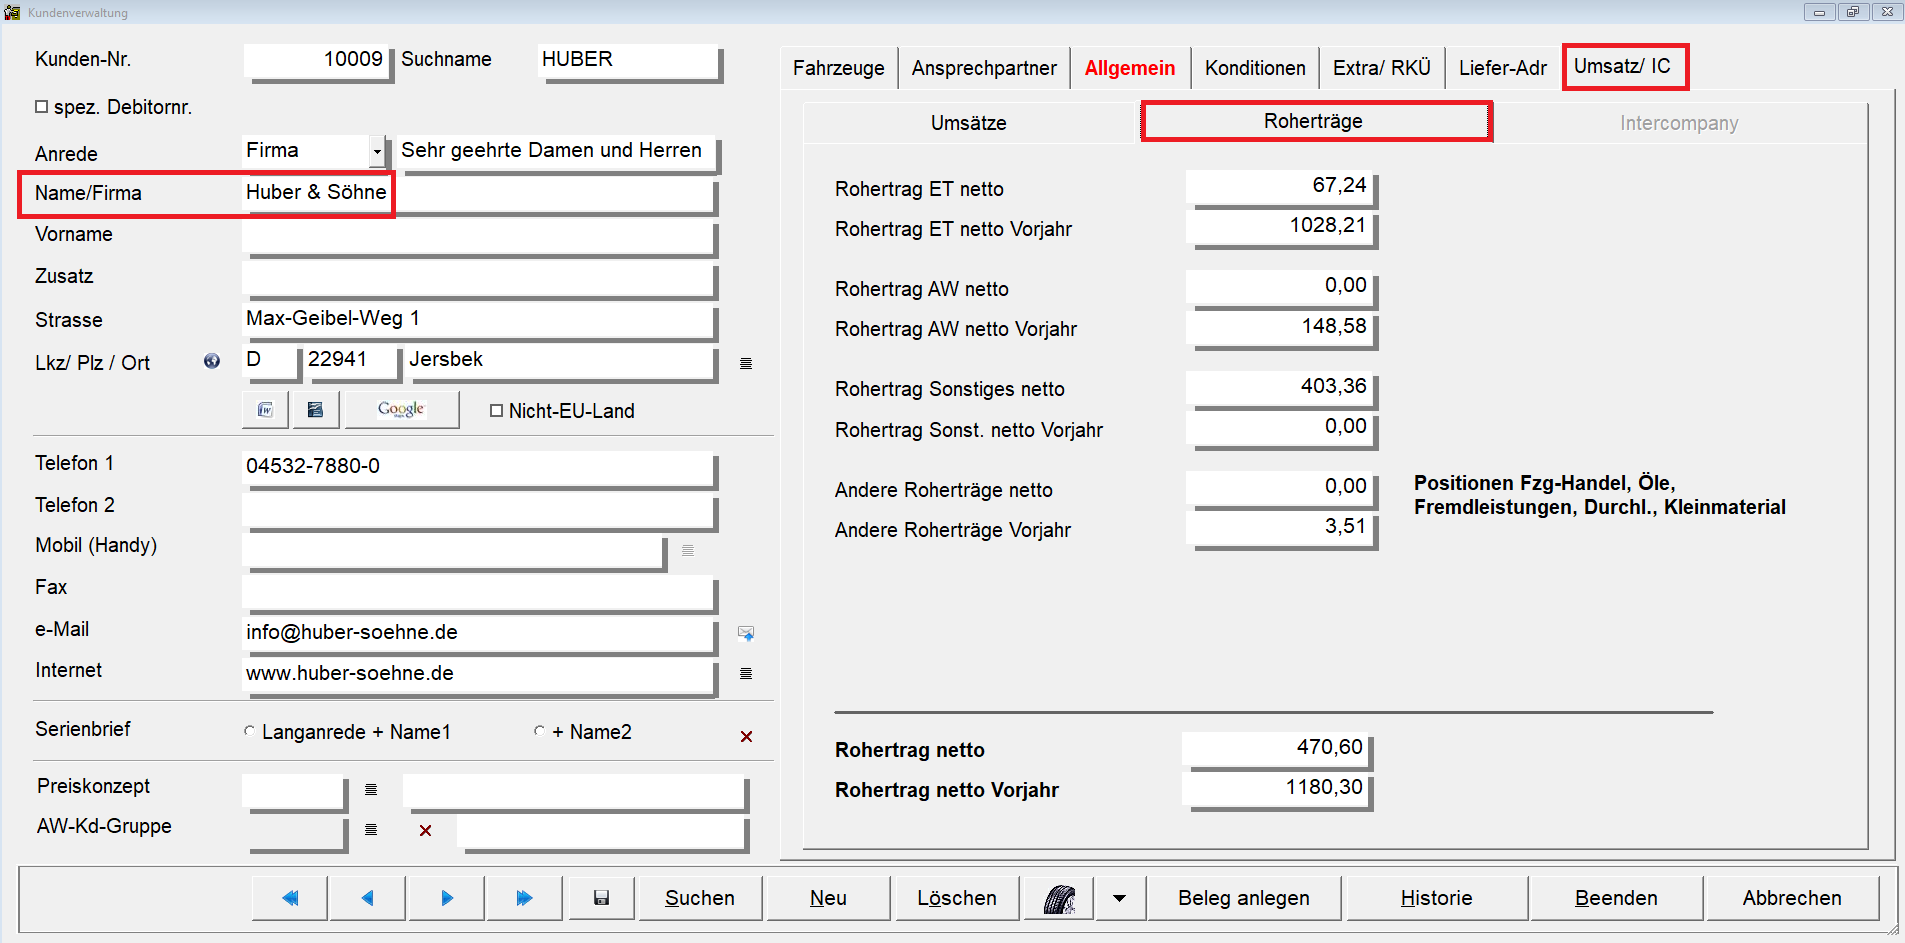Click the Strasse field Max-Geibel-Weg 1
Image resolution: width=1905 pixels, height=943 pixels.
[479, 320]
